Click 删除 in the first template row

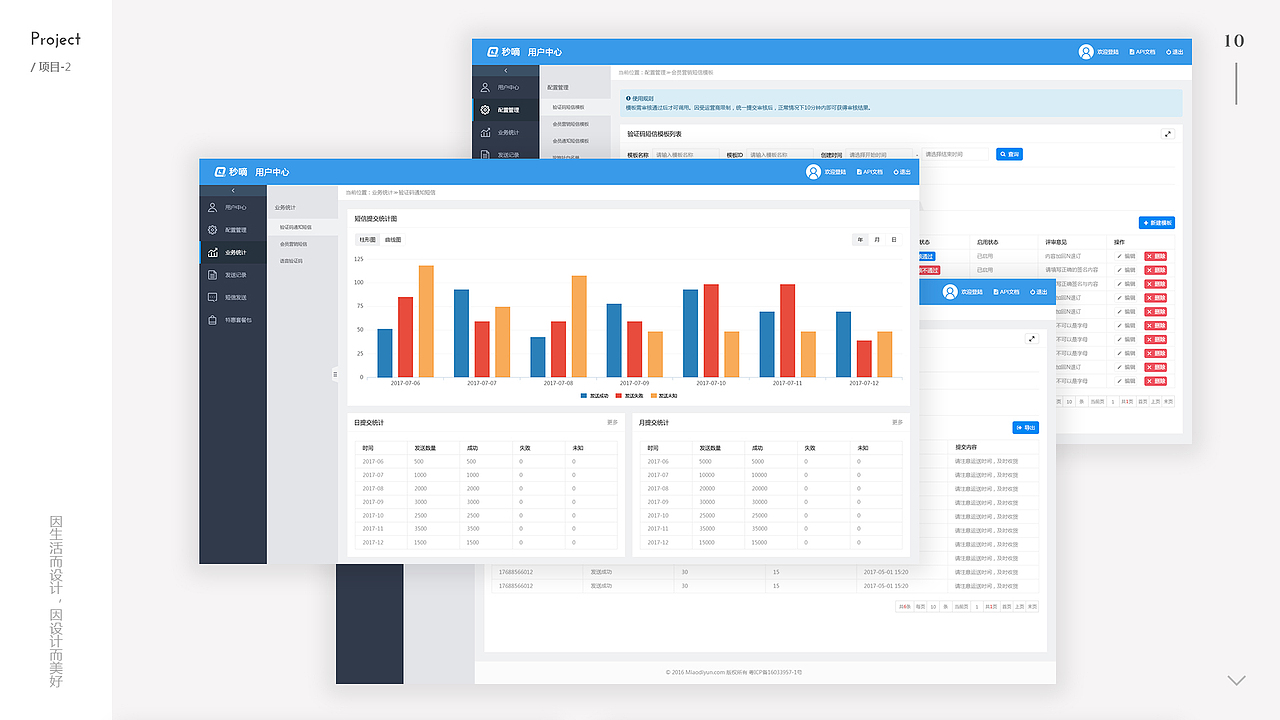click(x=1155, y=256)
